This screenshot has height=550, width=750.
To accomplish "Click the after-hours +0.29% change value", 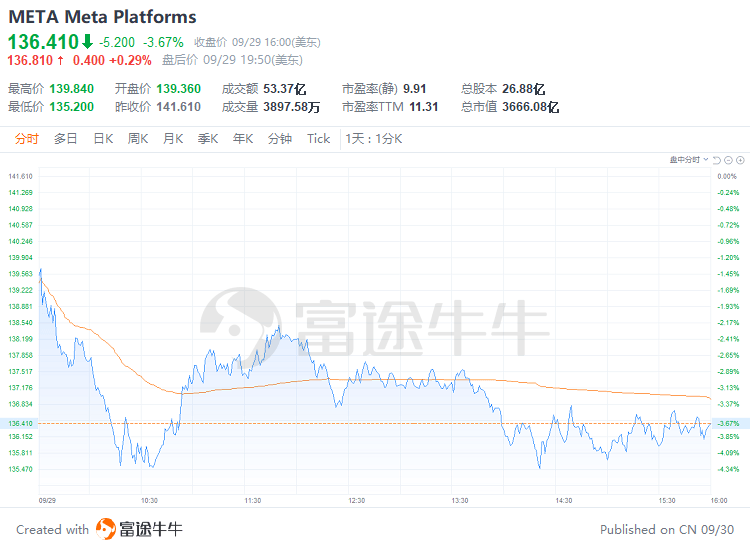I will (131, 60).
